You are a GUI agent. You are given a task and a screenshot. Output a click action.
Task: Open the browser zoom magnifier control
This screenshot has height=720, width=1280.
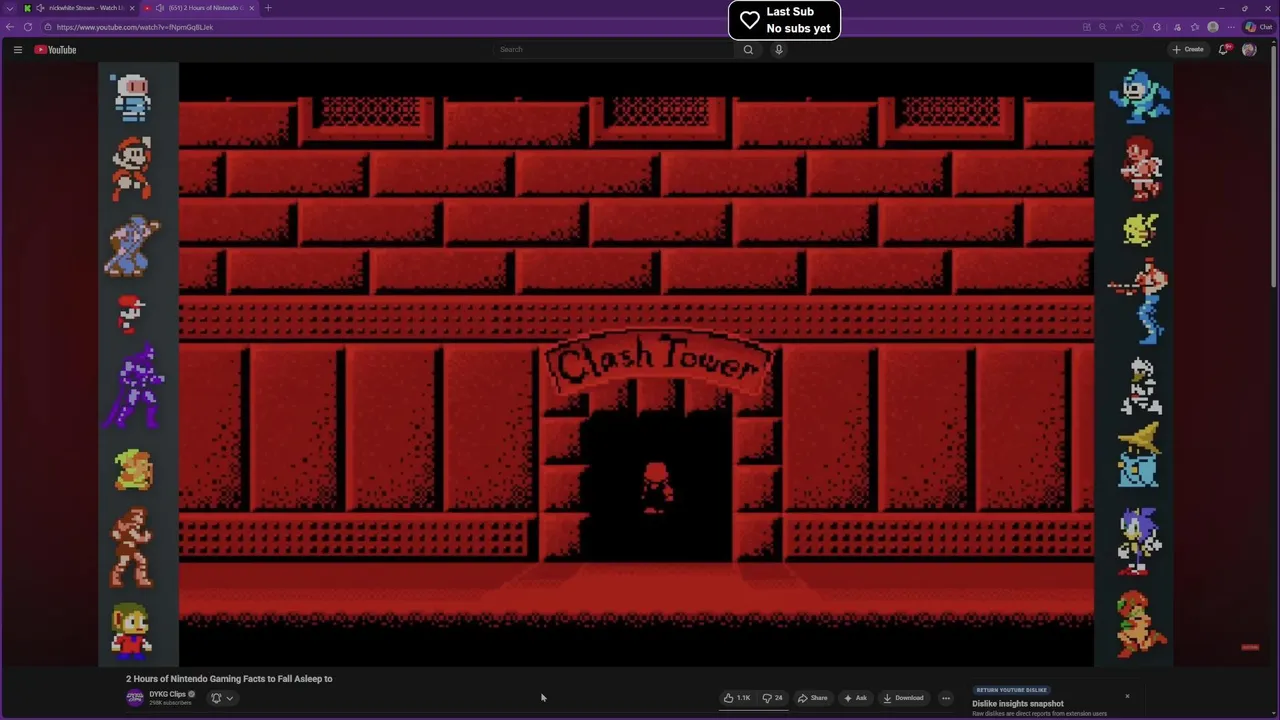pyautogui.click(x=1103, y=27)
